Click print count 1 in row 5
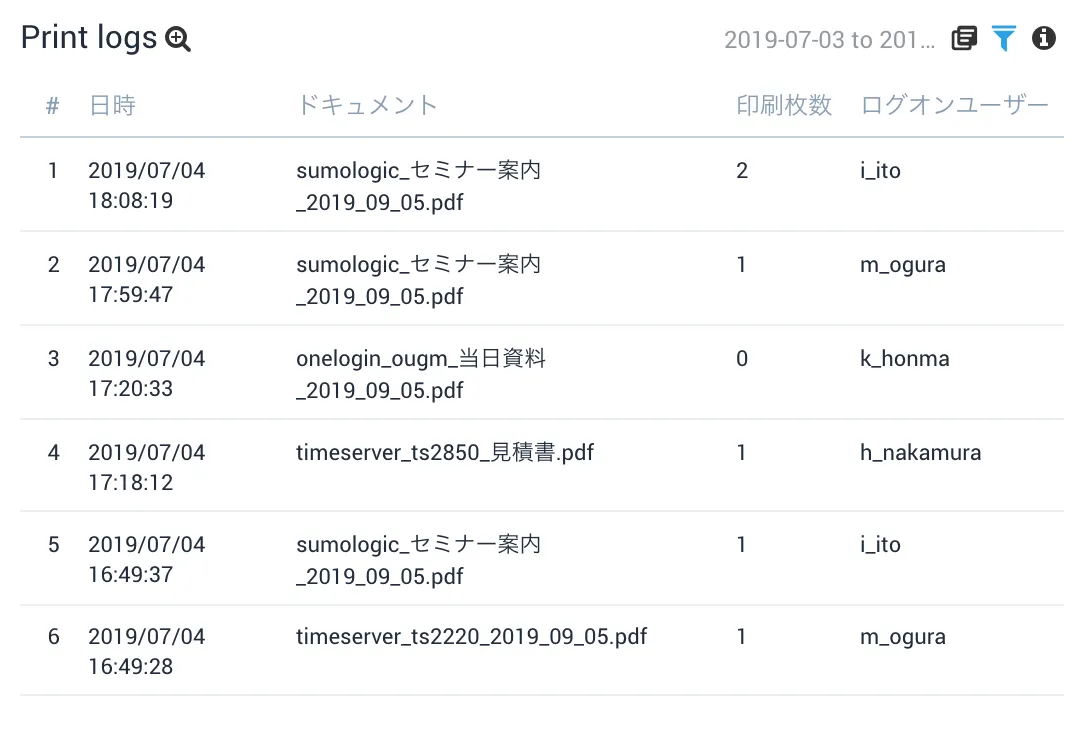 742,545
